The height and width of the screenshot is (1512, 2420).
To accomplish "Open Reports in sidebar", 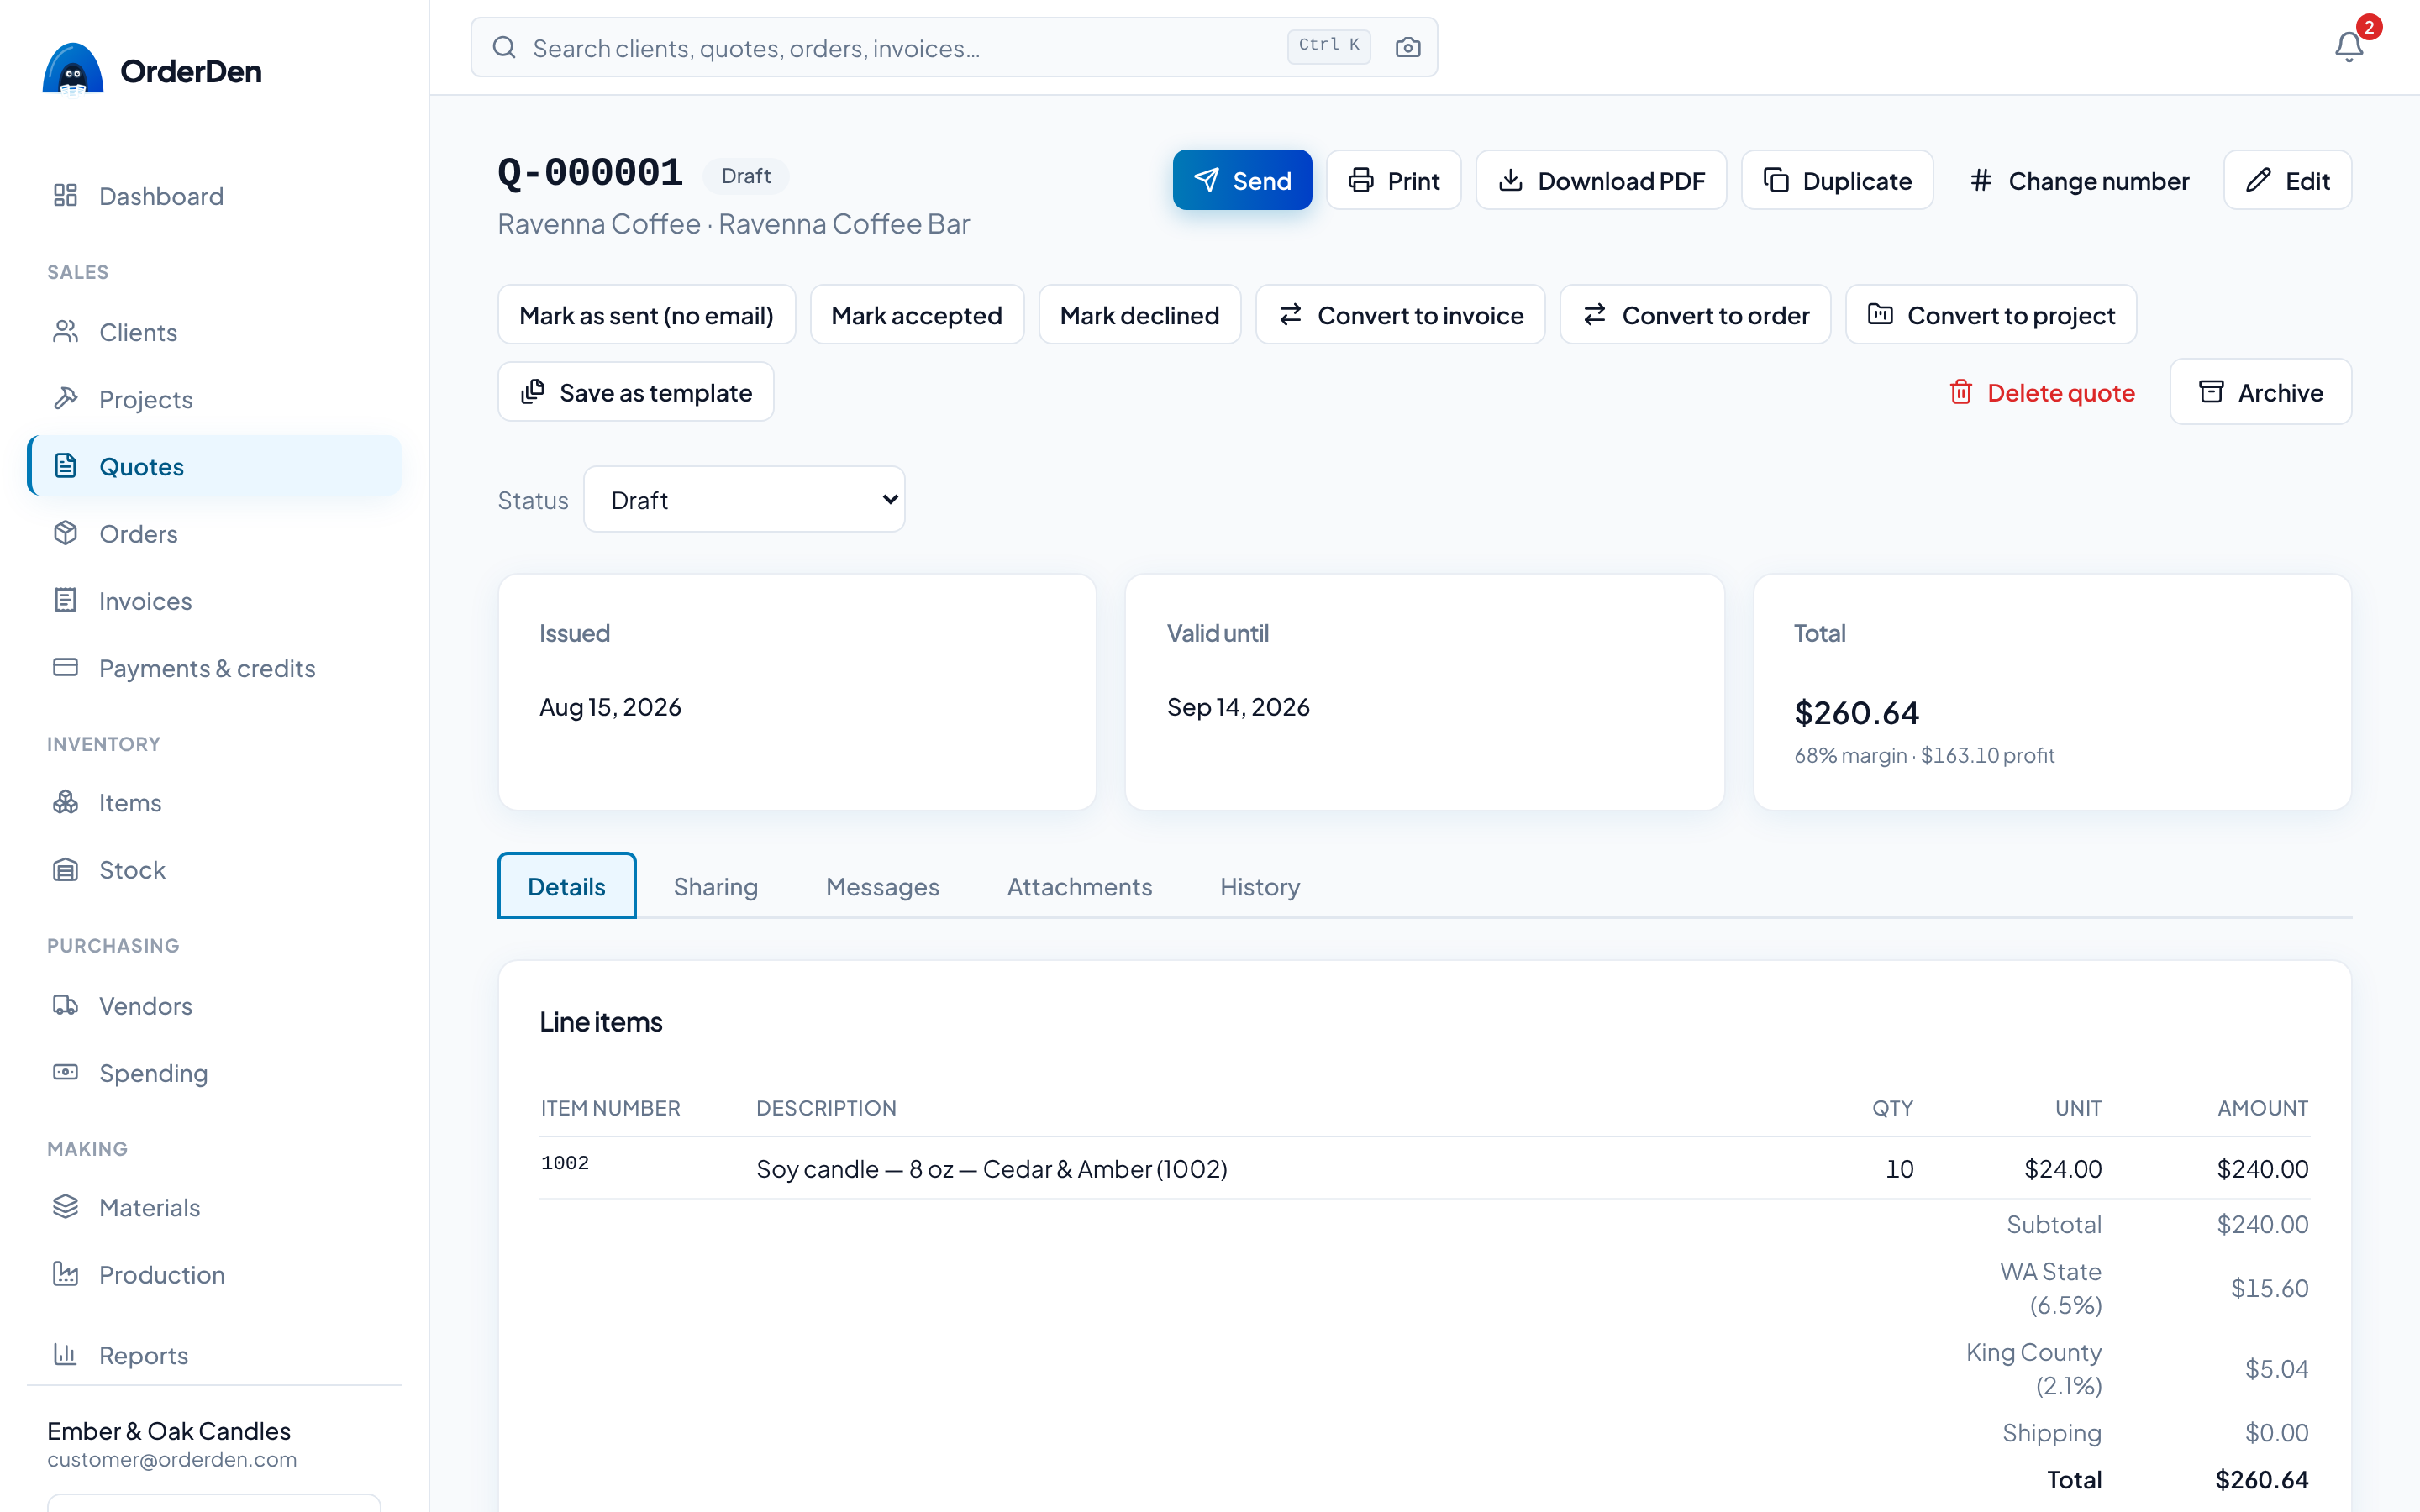I will click(214, 1355).
